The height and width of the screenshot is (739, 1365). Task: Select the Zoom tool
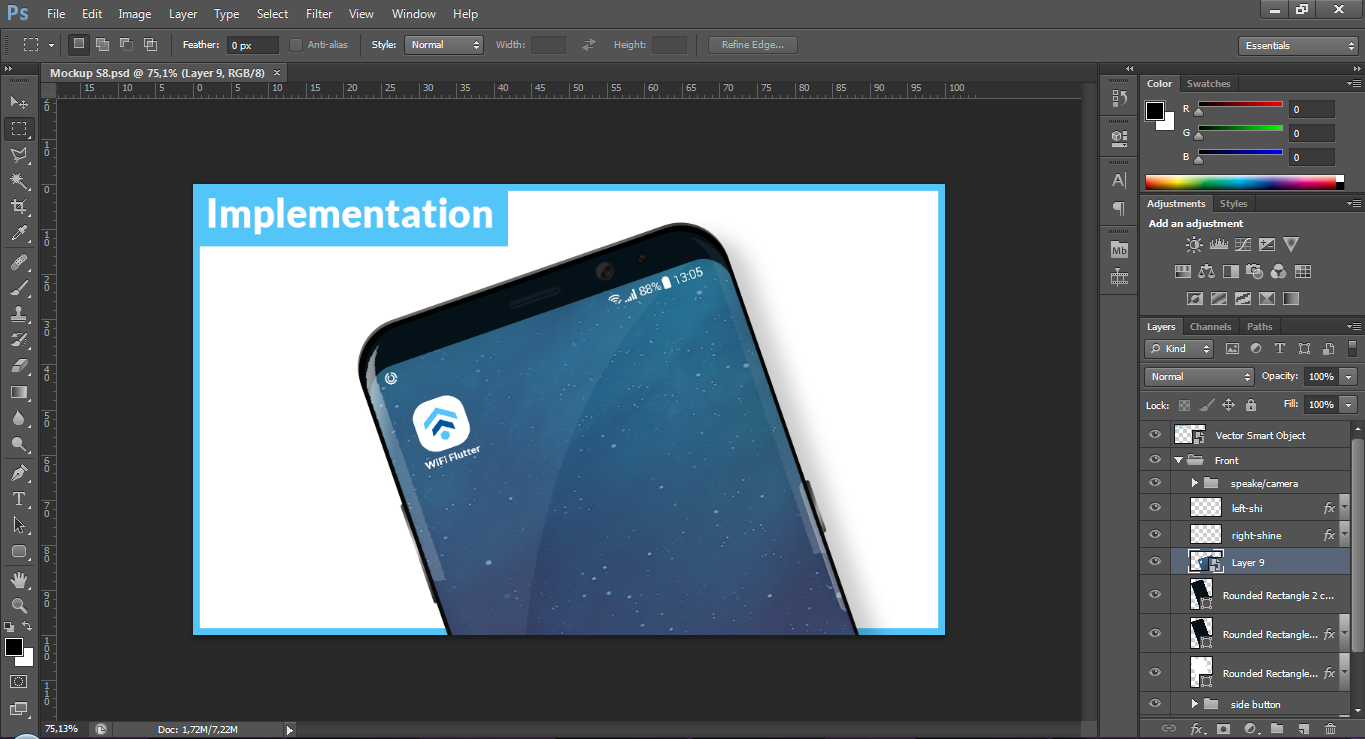(19, 605)
